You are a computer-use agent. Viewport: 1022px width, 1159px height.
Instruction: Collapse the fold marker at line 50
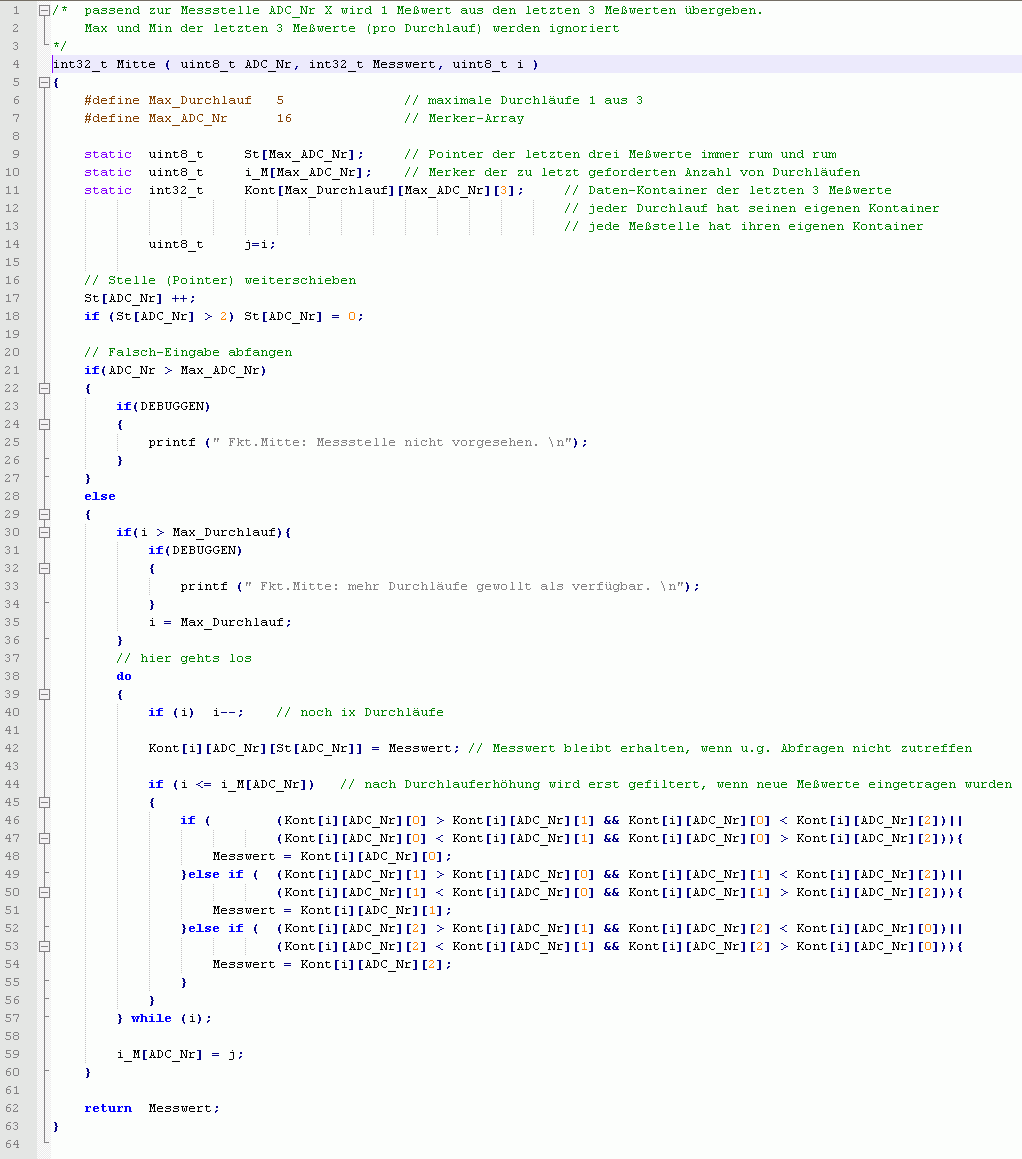coord(44,892)
